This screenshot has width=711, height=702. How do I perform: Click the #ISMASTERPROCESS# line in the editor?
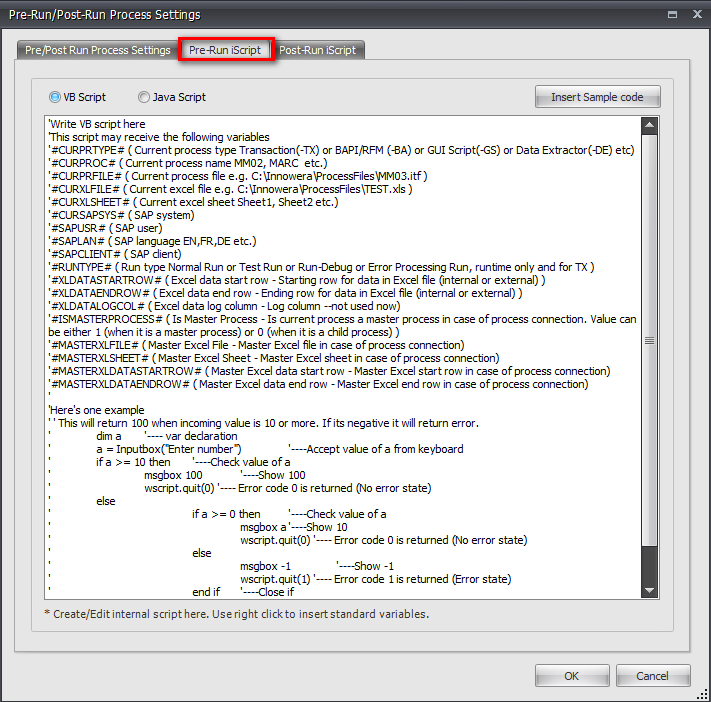click(340, 319)
